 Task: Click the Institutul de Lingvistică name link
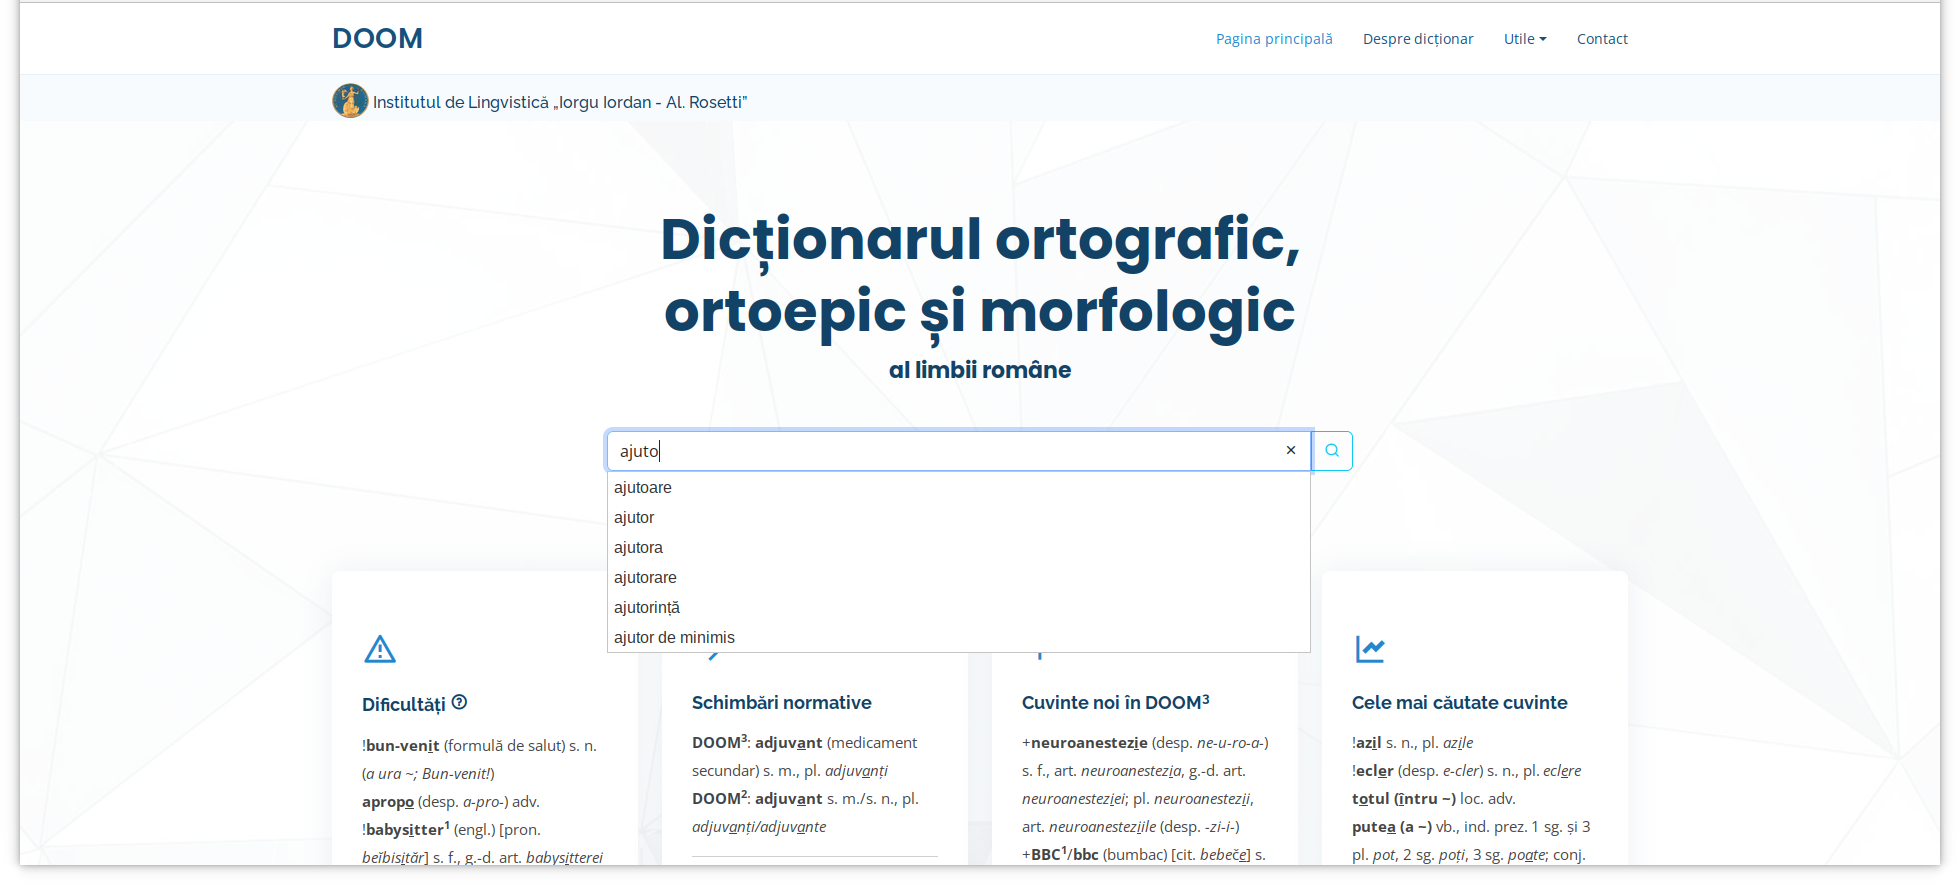click(559, 102)
